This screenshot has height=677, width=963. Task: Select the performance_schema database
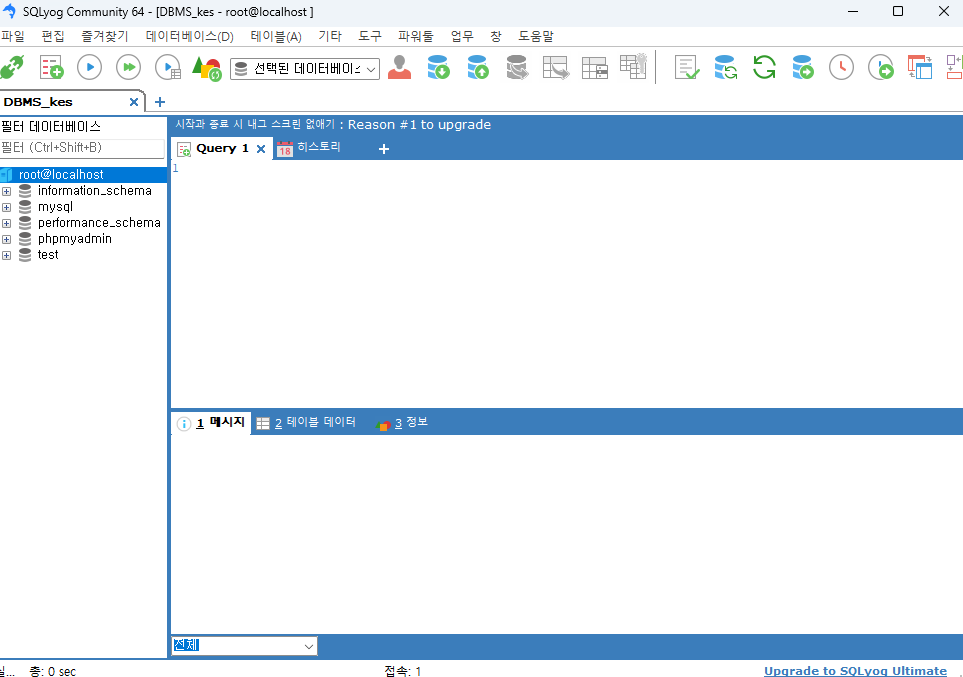[99, 223]
